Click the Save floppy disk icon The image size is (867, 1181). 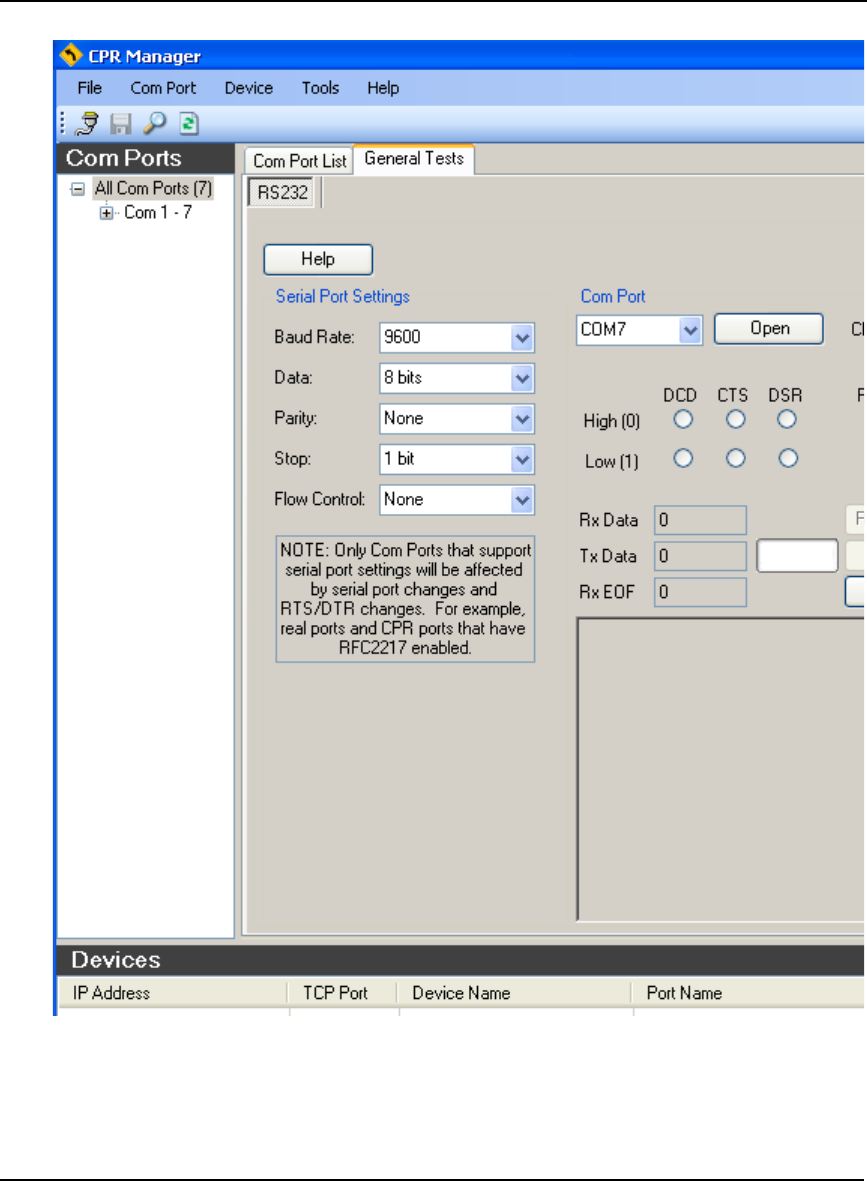coord(121,124)
